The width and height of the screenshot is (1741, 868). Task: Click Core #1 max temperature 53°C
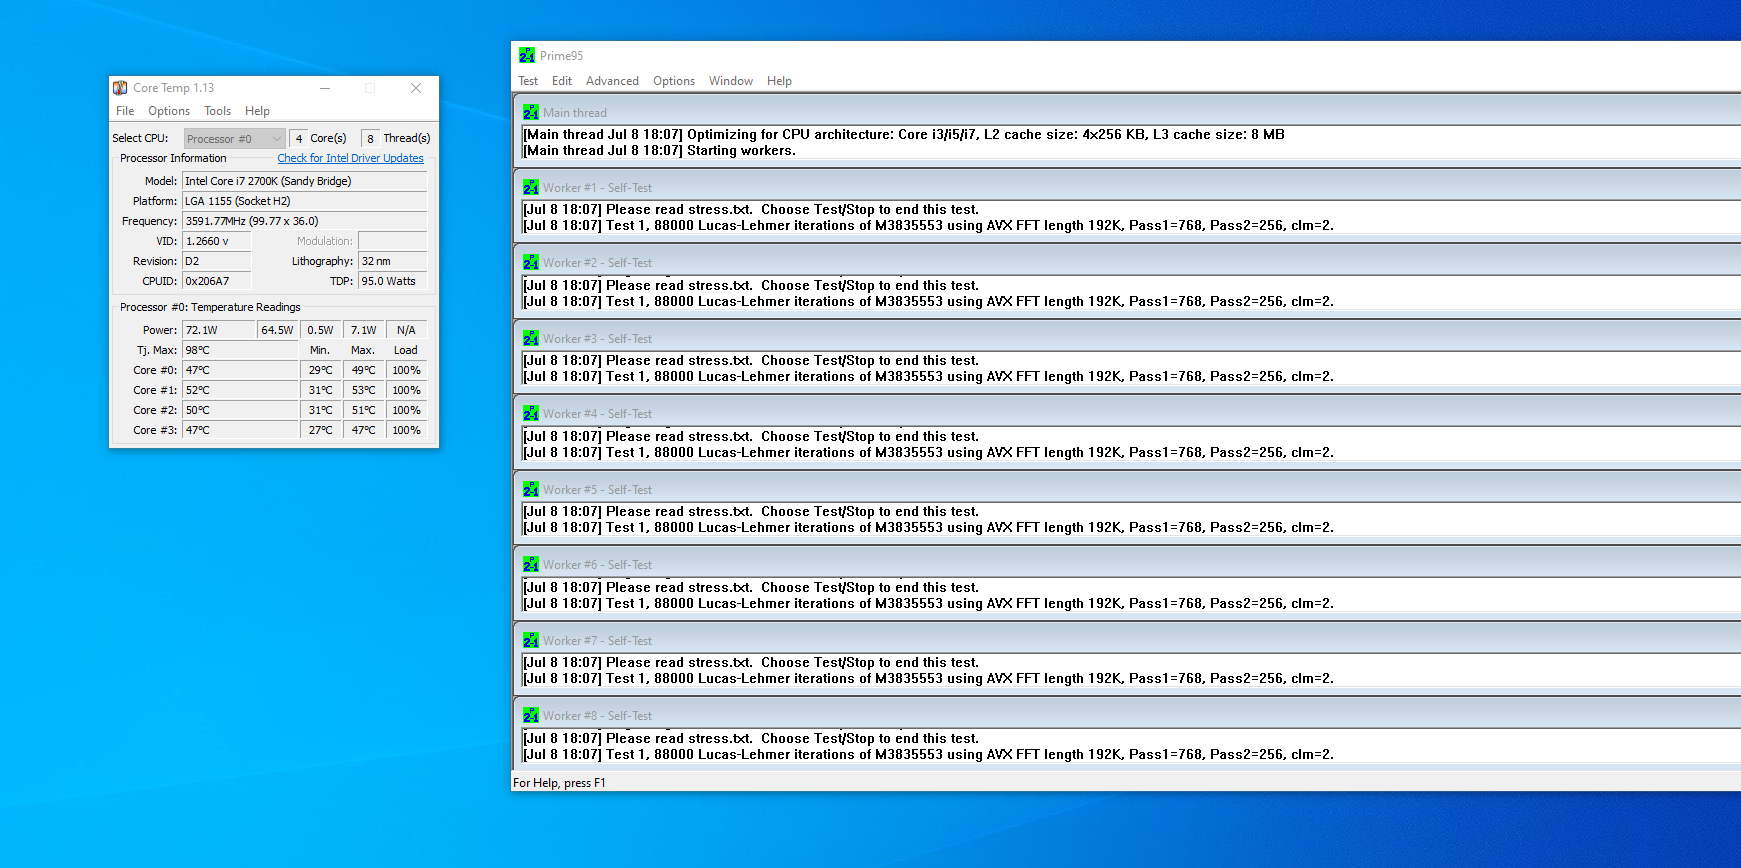pos(364,390)
